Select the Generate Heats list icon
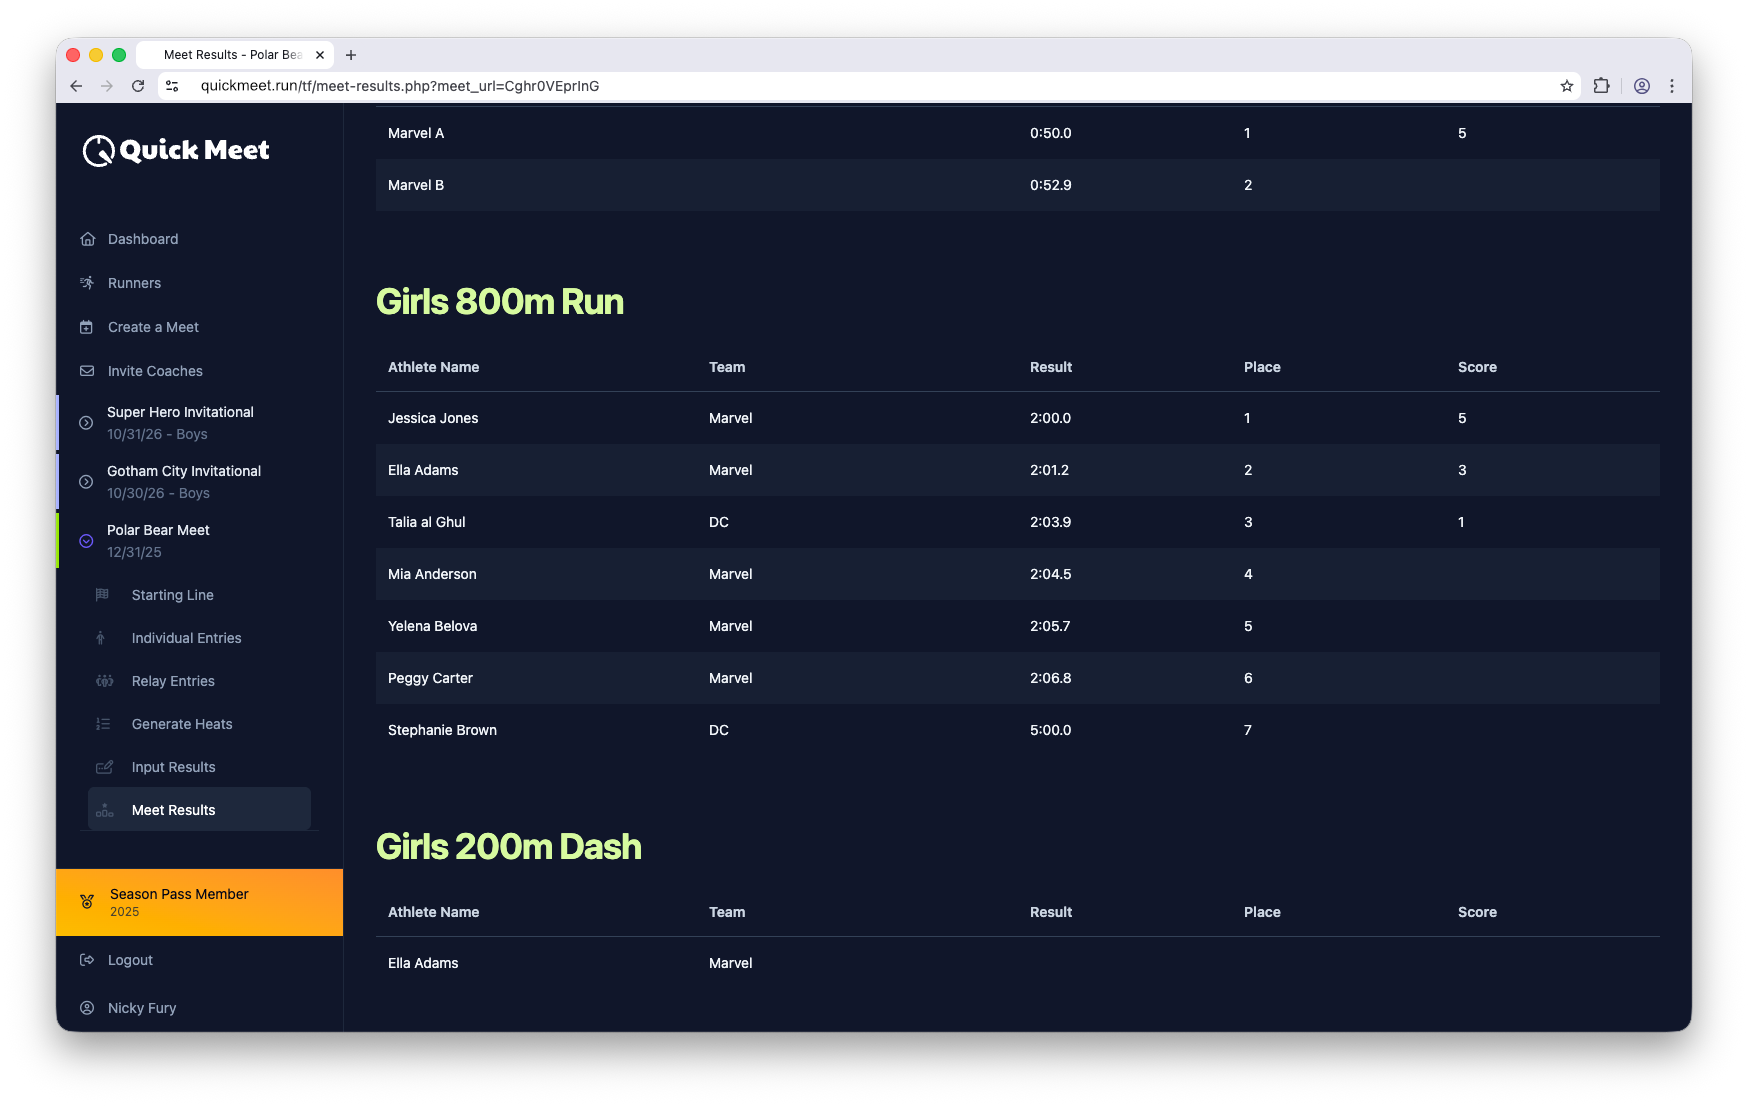Screen dimensions: 1748x1106 coord(103,724)
